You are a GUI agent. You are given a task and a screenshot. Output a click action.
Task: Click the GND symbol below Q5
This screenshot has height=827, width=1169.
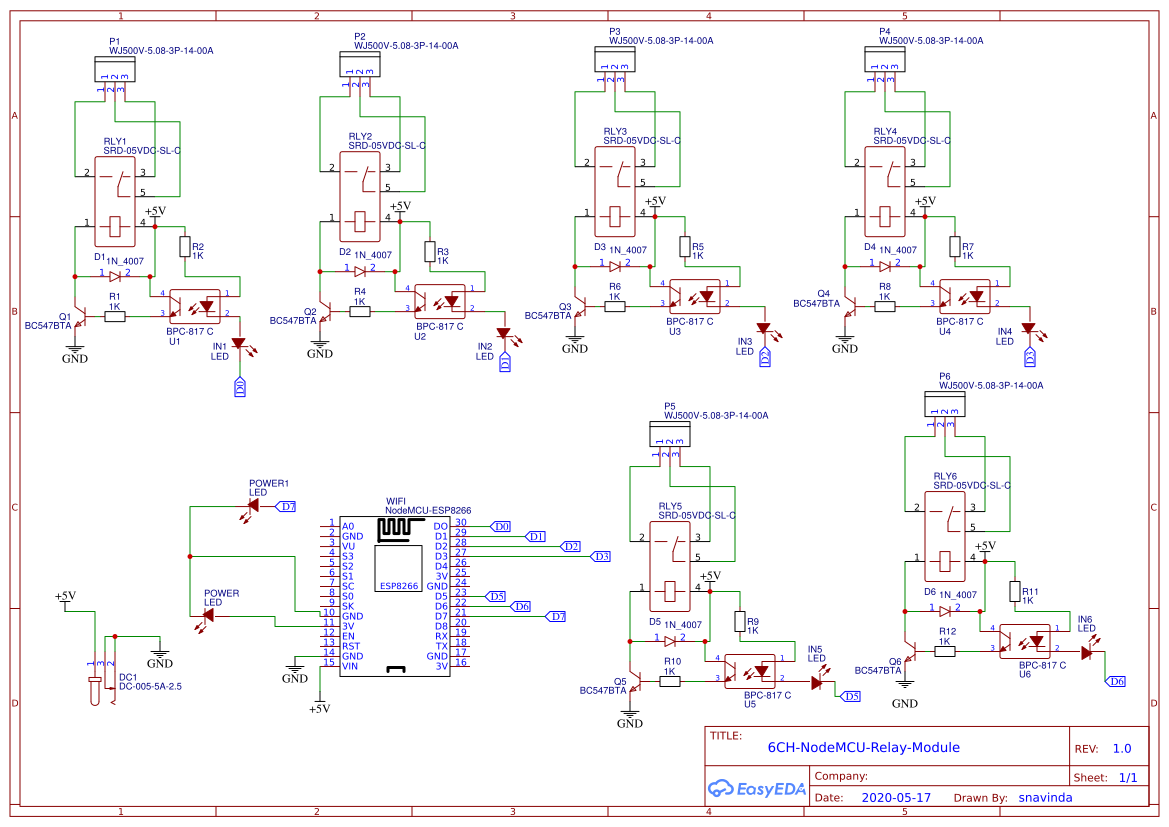tap(630, 712)
